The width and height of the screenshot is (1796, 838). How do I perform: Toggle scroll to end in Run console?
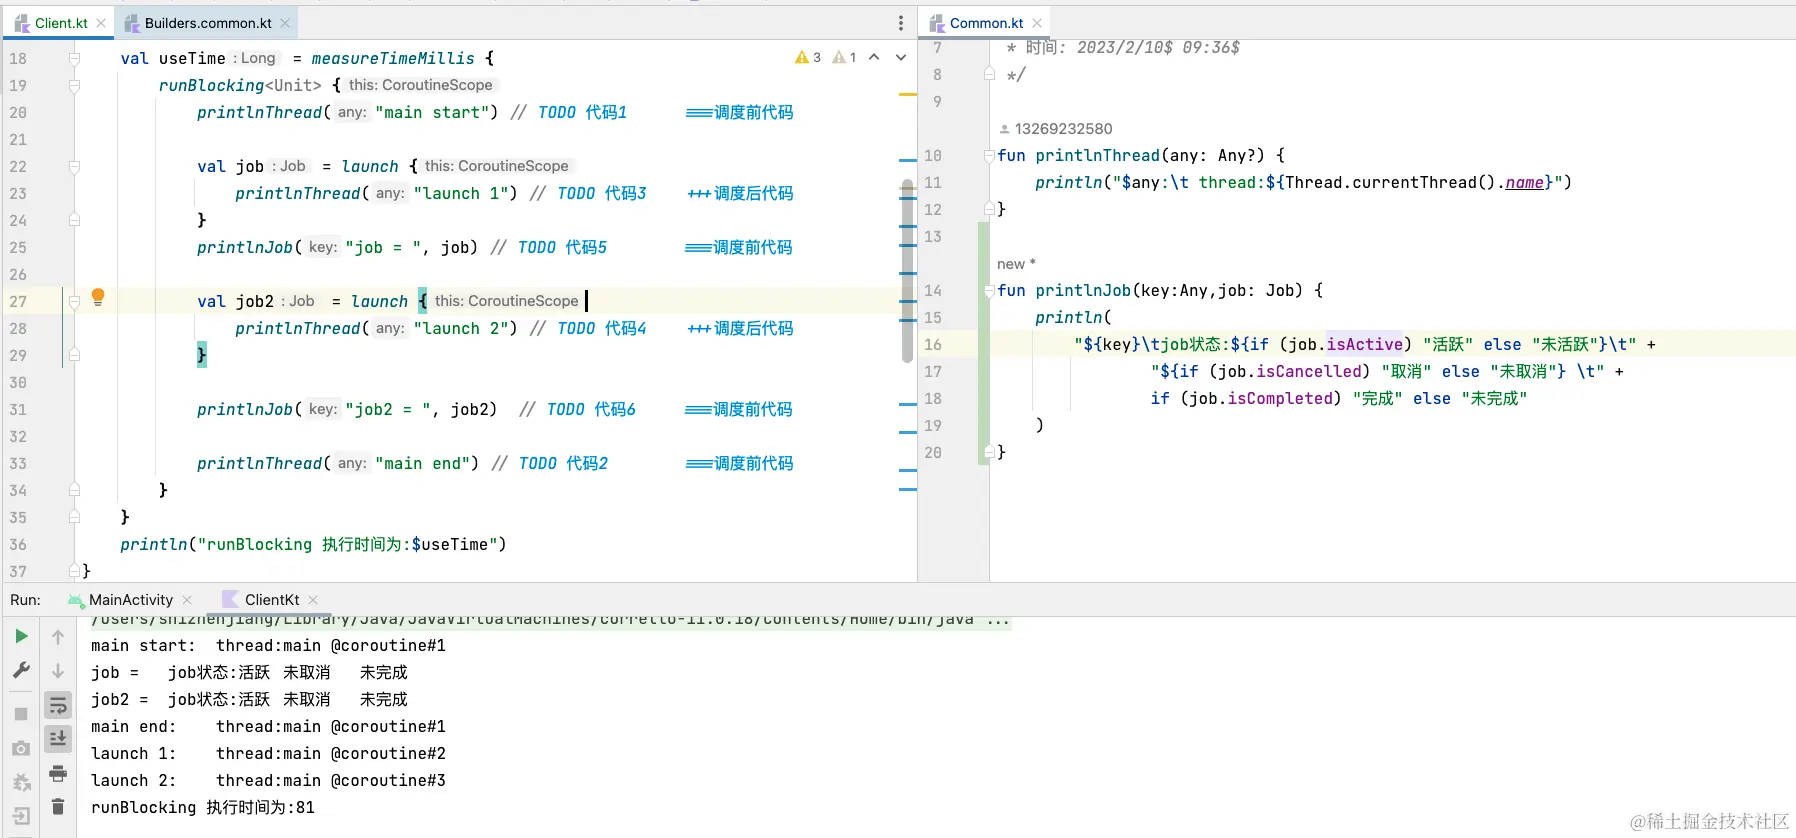(58, 739)
